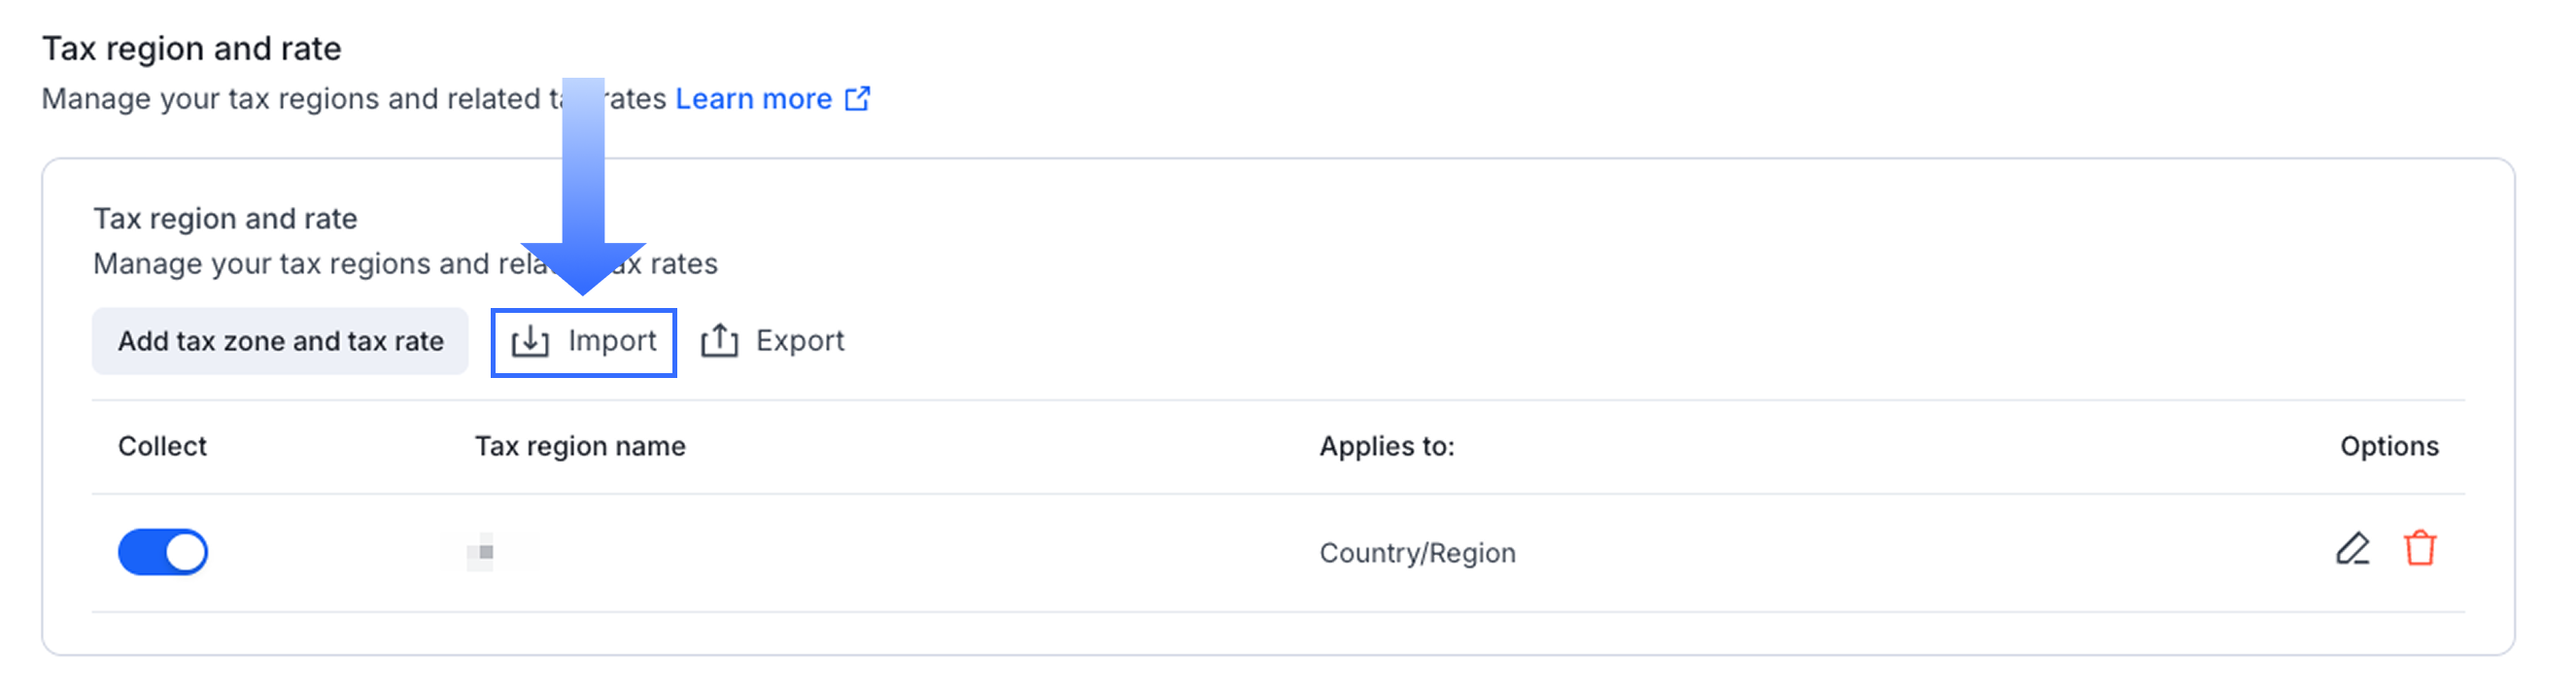Delete the tax region with trash icon
2576x686 pixels.
pyautogui.click(x=2419, y=549)
